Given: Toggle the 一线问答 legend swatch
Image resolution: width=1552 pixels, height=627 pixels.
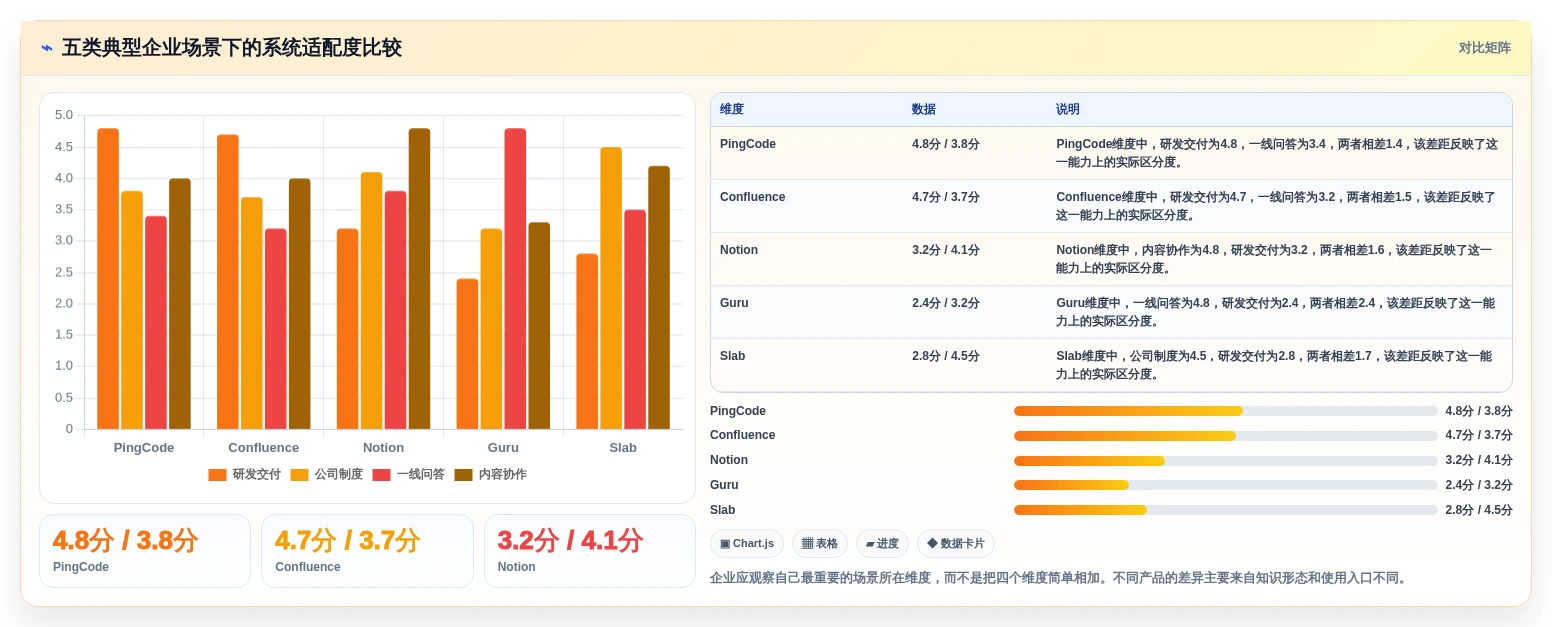Looking at the screenshot, I should (x=381, y=475).
